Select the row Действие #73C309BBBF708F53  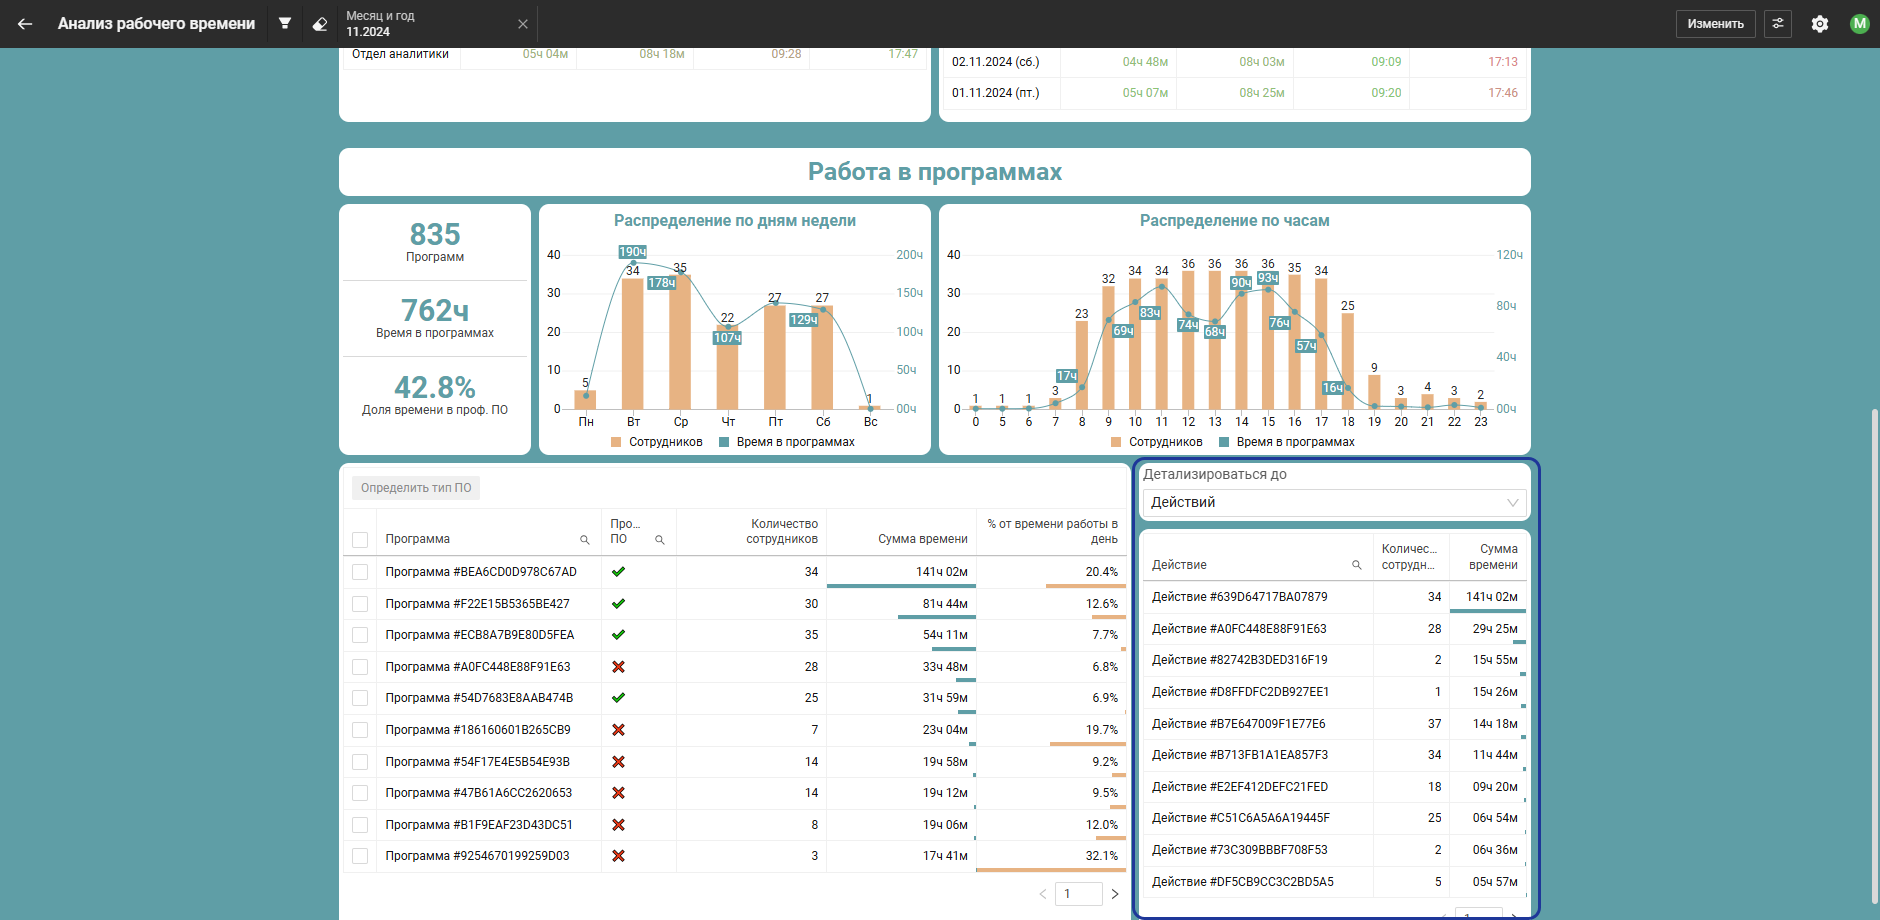[1334, 850]
